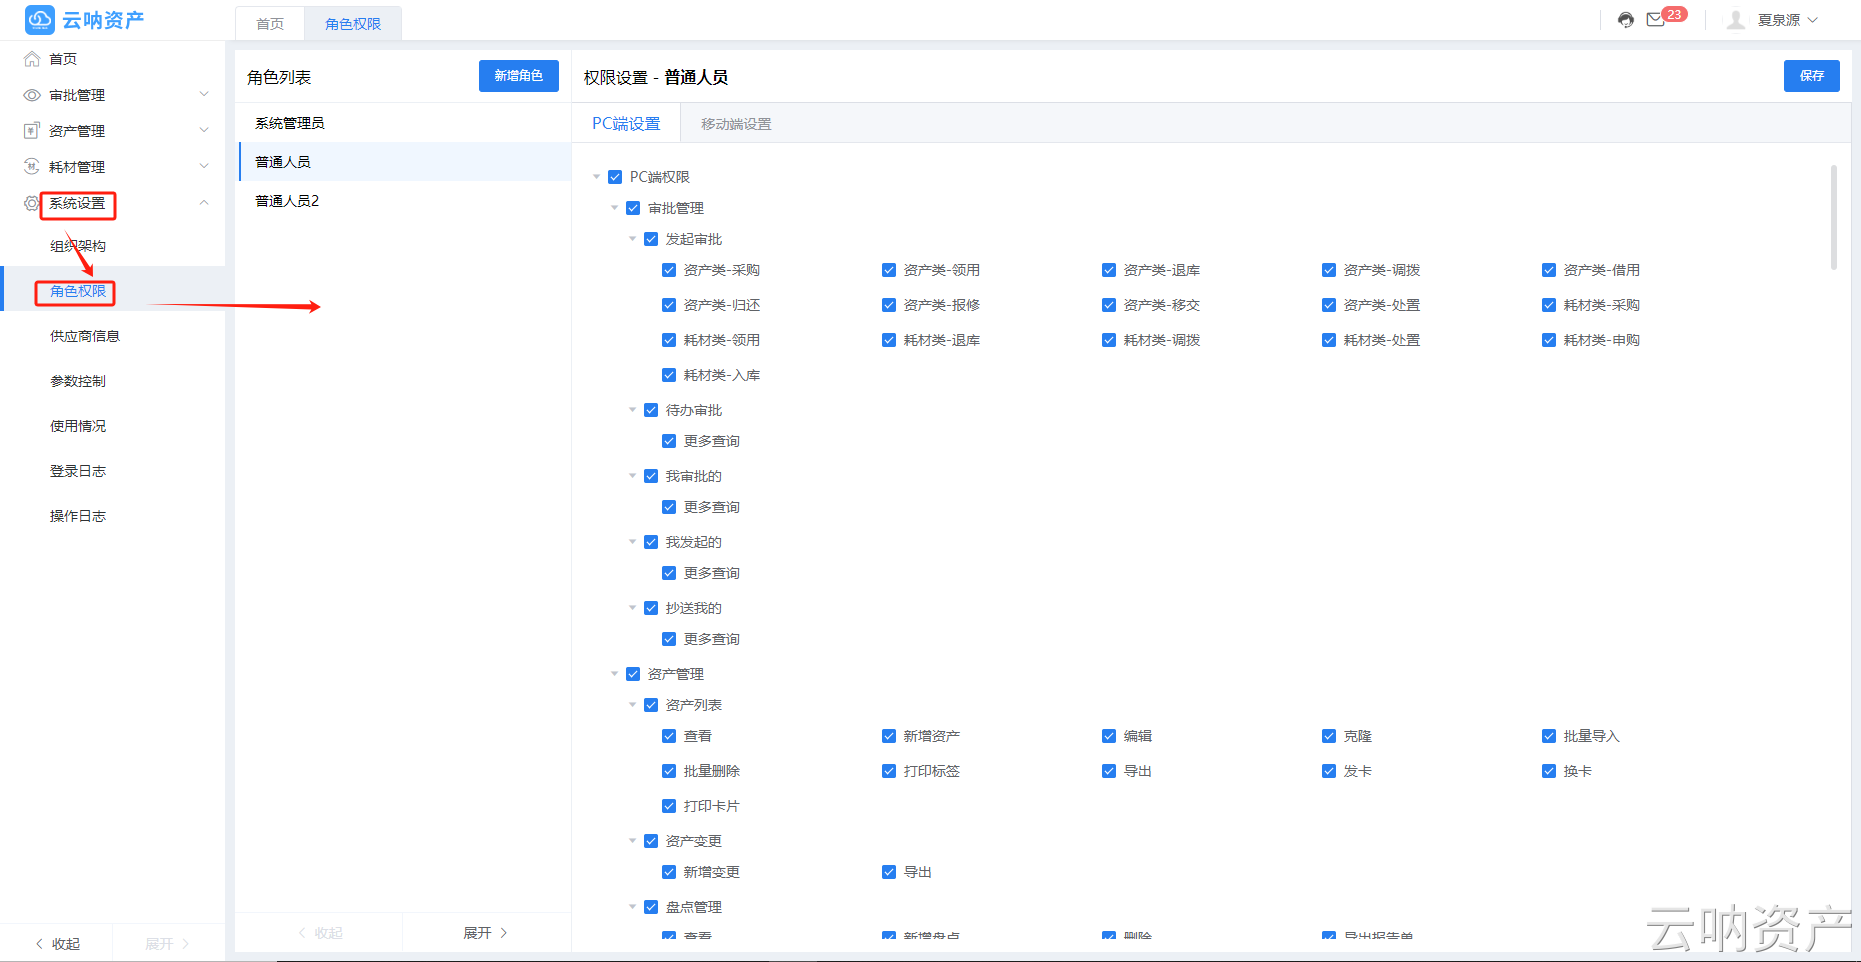Toggle 资产类-领用 checkbox
The image size is (1861, 962).
[x=889, y=270]
